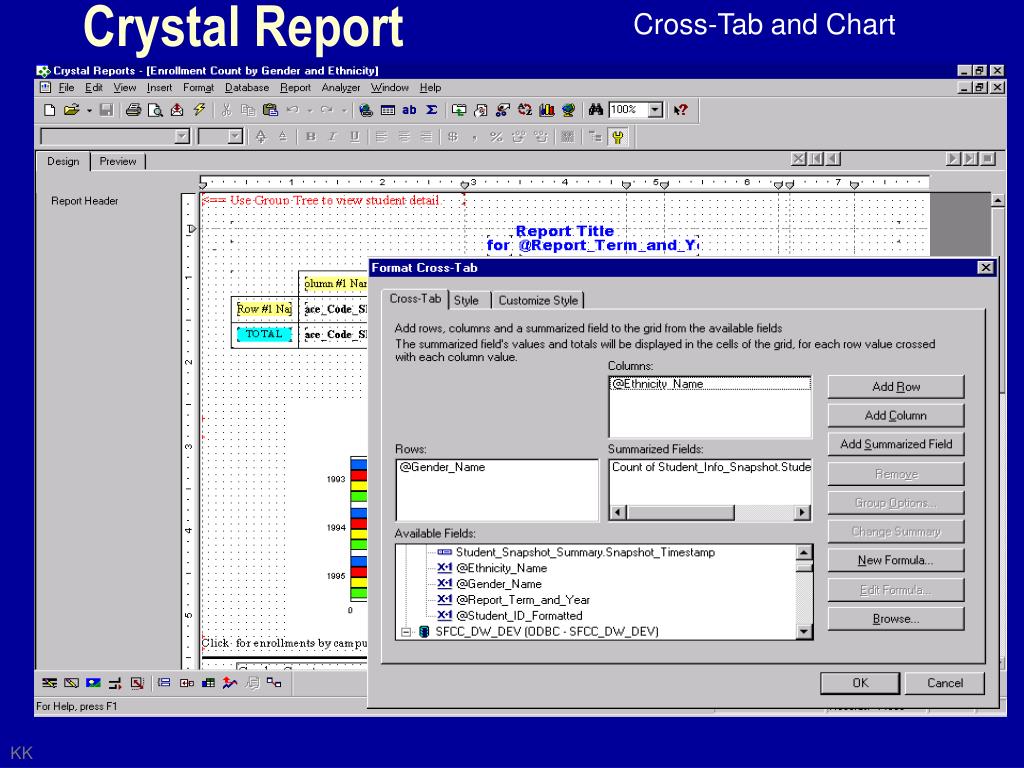Image resolution: width=1024 pixels, height=768 pixels.
Task: Click the yellow wrench Object Properties icon
Action: (617, 137)
